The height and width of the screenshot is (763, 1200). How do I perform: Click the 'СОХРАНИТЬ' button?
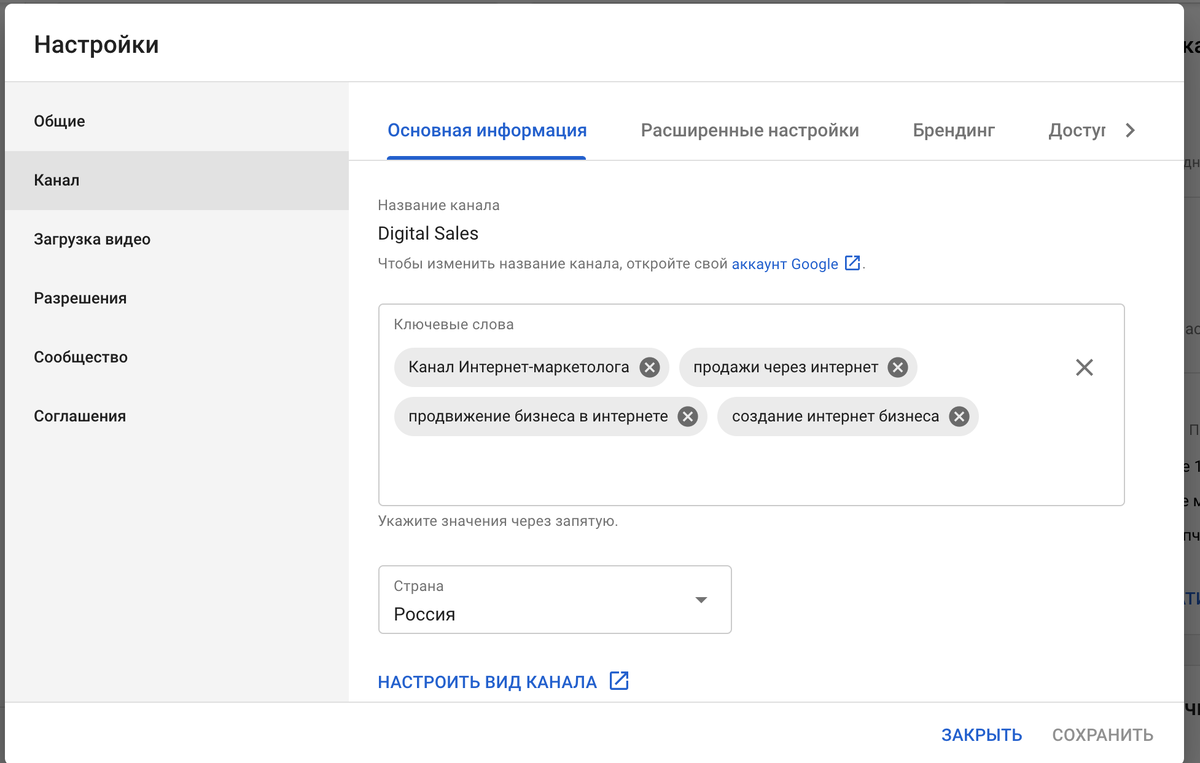point(1102,735)
